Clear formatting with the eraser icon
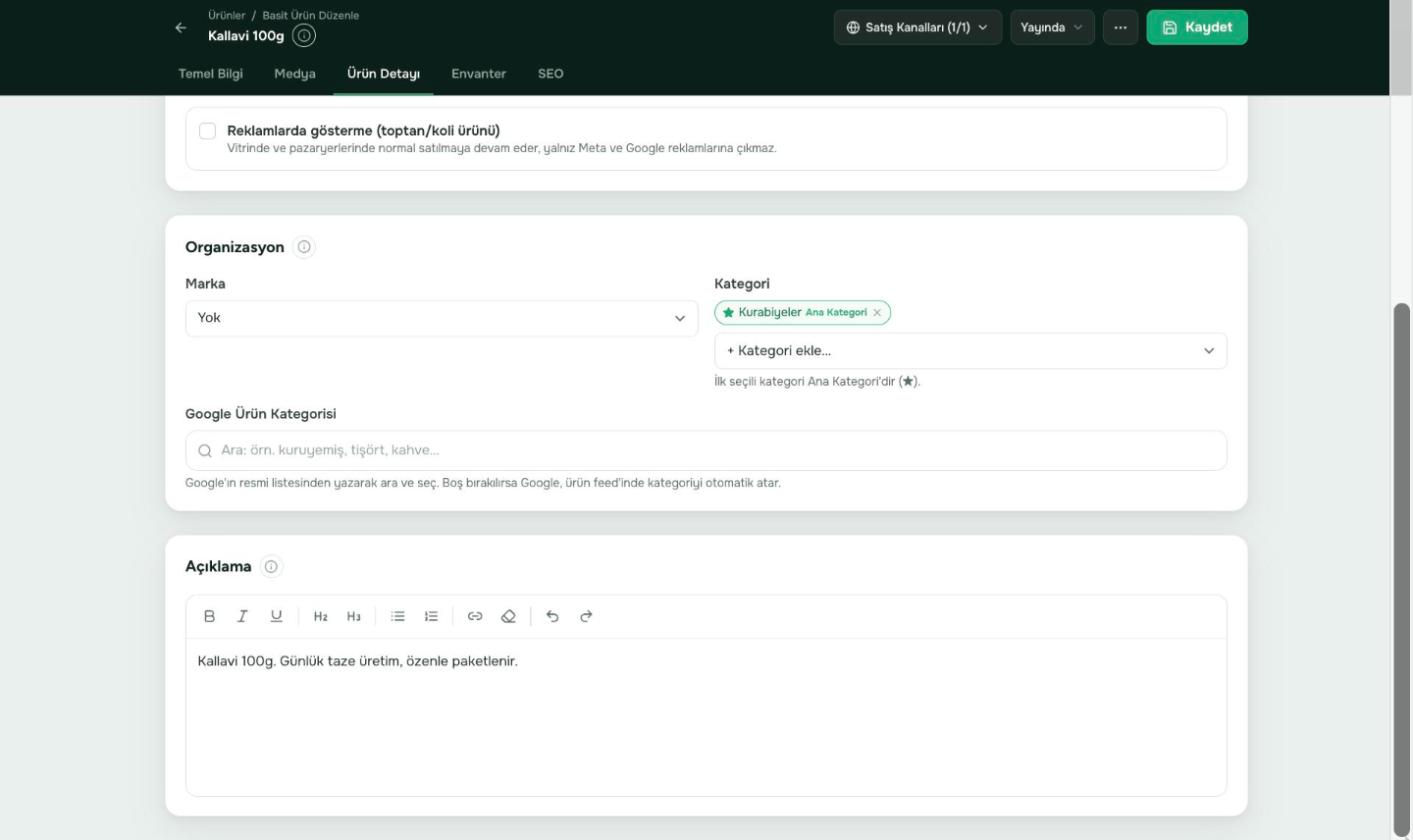 508,617
